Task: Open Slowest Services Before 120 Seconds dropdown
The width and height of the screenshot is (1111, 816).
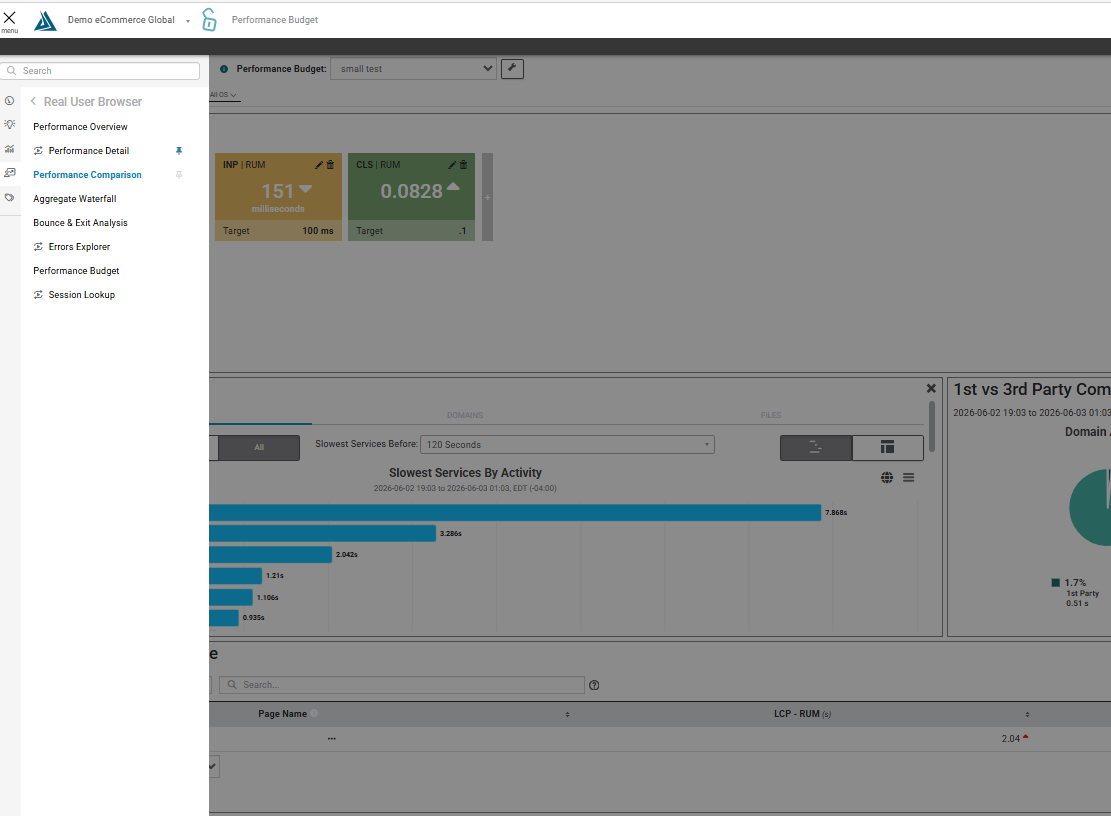Action: [x=567, y=444]
